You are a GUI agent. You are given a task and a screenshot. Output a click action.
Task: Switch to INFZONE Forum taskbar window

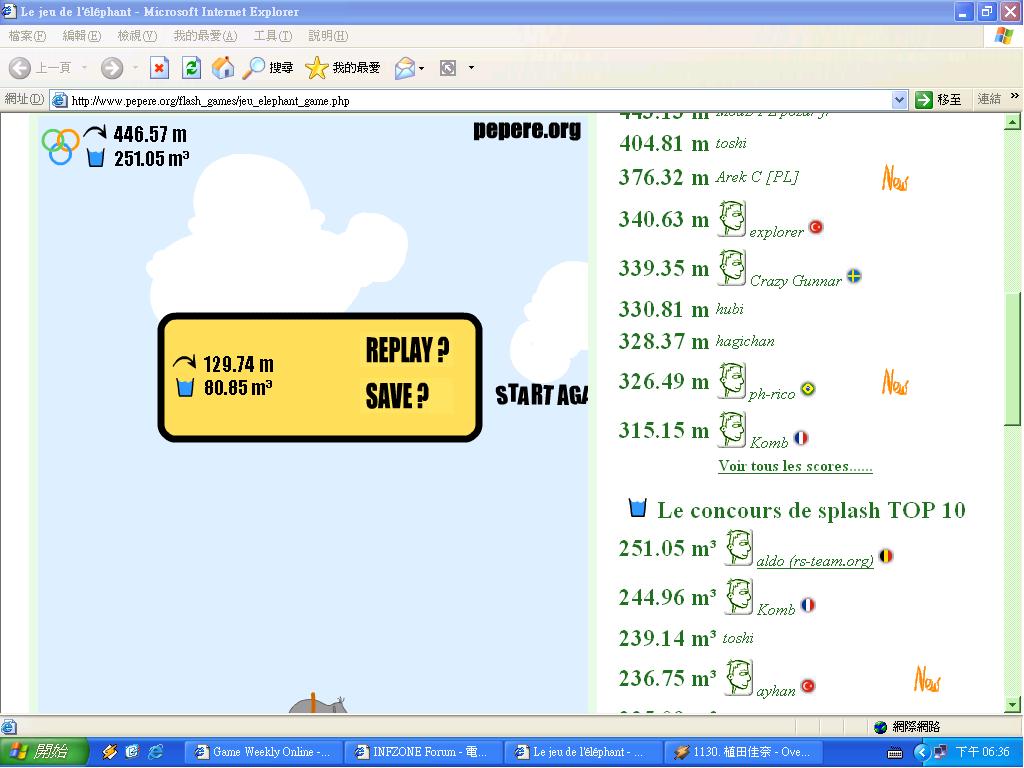coord(423,752)
